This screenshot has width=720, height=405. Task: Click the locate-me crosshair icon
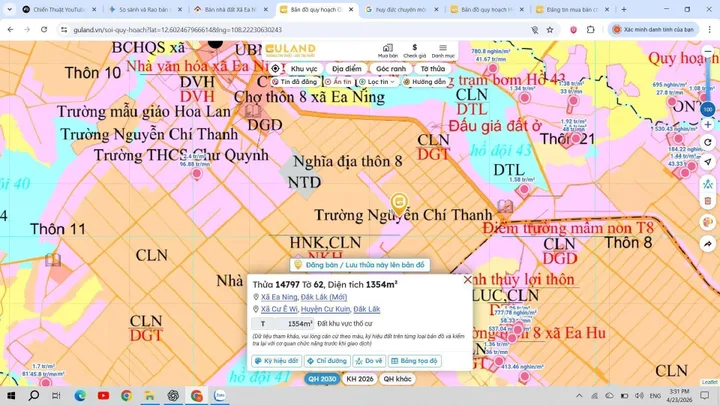tap(275, 68)
